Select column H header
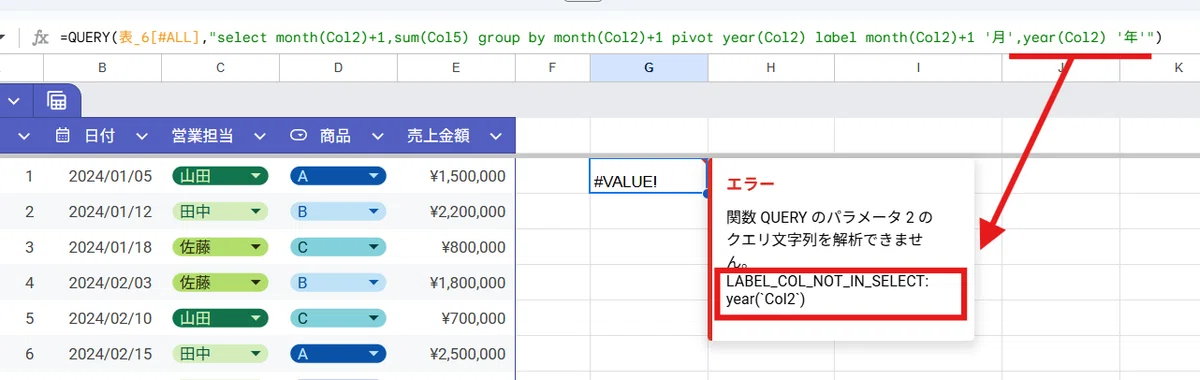Screen dimensions: 1200x380 pyautogui.click(x=770, y=67)
